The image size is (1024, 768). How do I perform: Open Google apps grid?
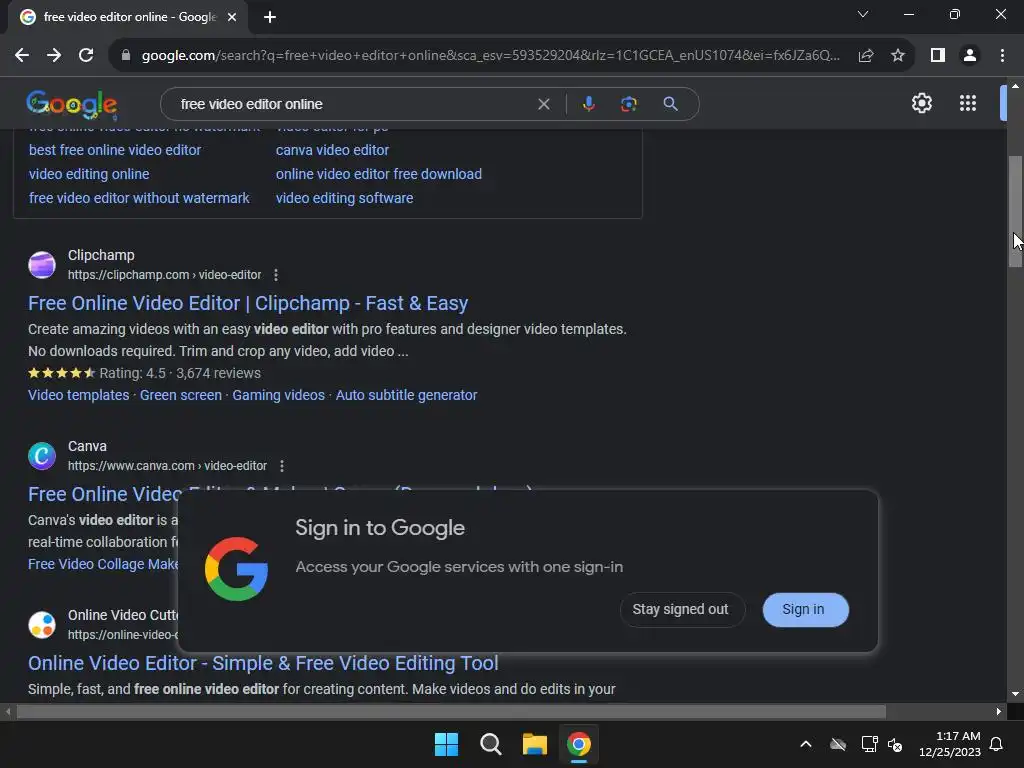click(968, 103)
